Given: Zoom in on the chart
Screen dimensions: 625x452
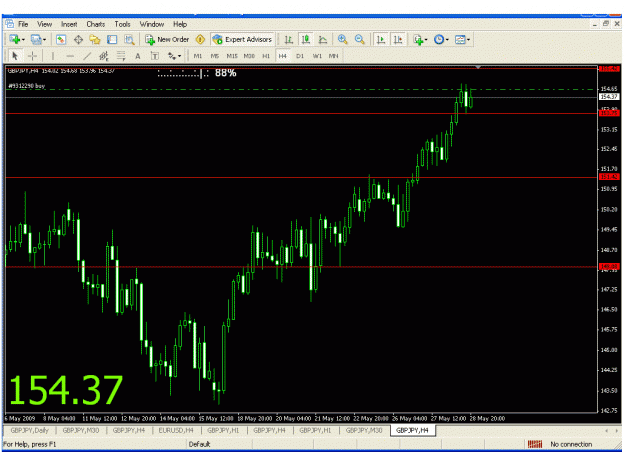Looking at the screenshot, I should click(342, 39).
